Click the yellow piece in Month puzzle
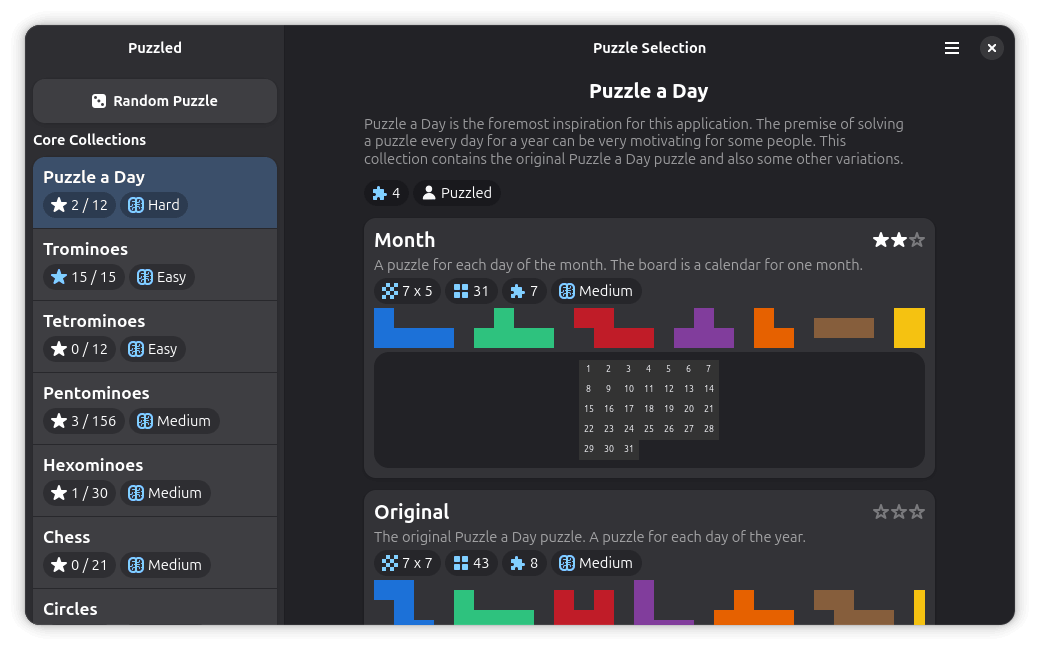Image resolution: width=1040 pixels, height=650 pixels. [909, 328]
